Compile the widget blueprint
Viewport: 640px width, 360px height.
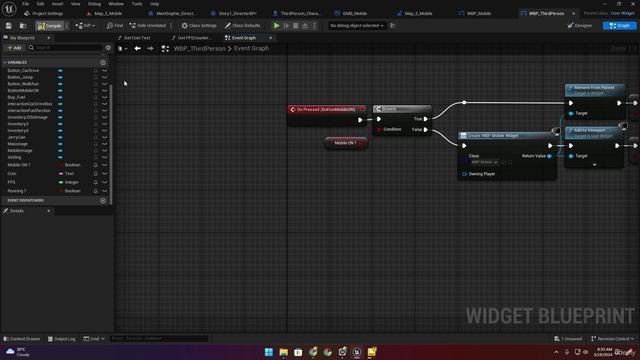tap(49, 26)
